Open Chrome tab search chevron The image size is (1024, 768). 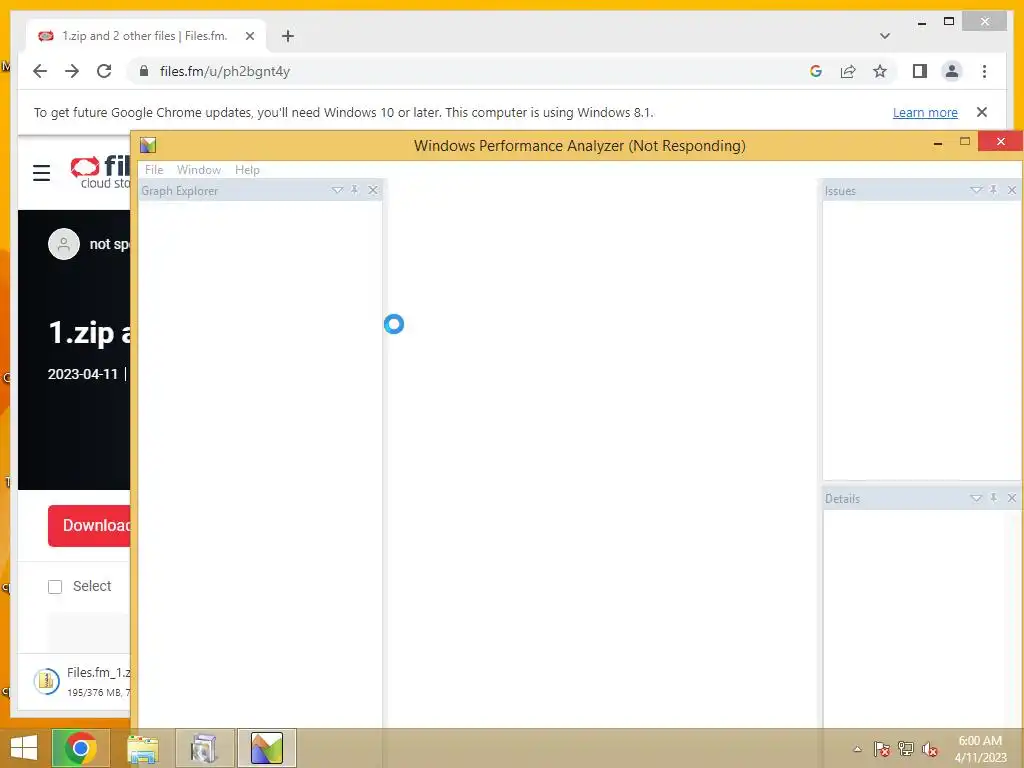(885, 36)
